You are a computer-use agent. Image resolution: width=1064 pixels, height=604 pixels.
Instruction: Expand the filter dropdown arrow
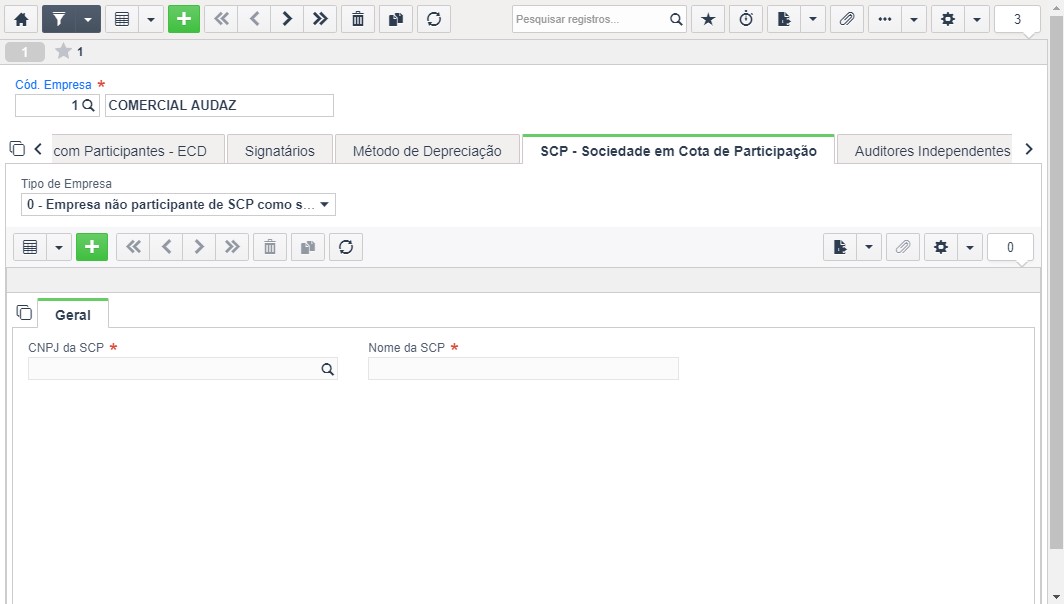(x=88, y=19)
